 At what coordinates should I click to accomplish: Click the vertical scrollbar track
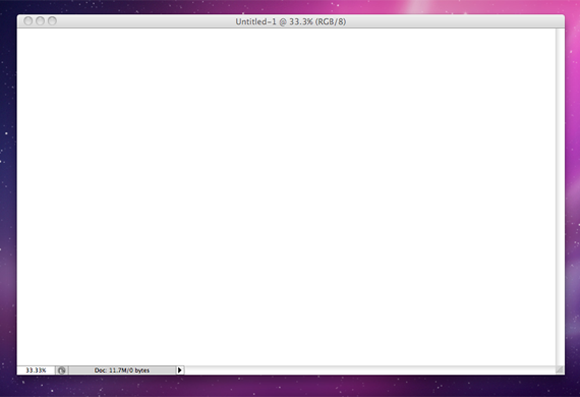[560, 197]
